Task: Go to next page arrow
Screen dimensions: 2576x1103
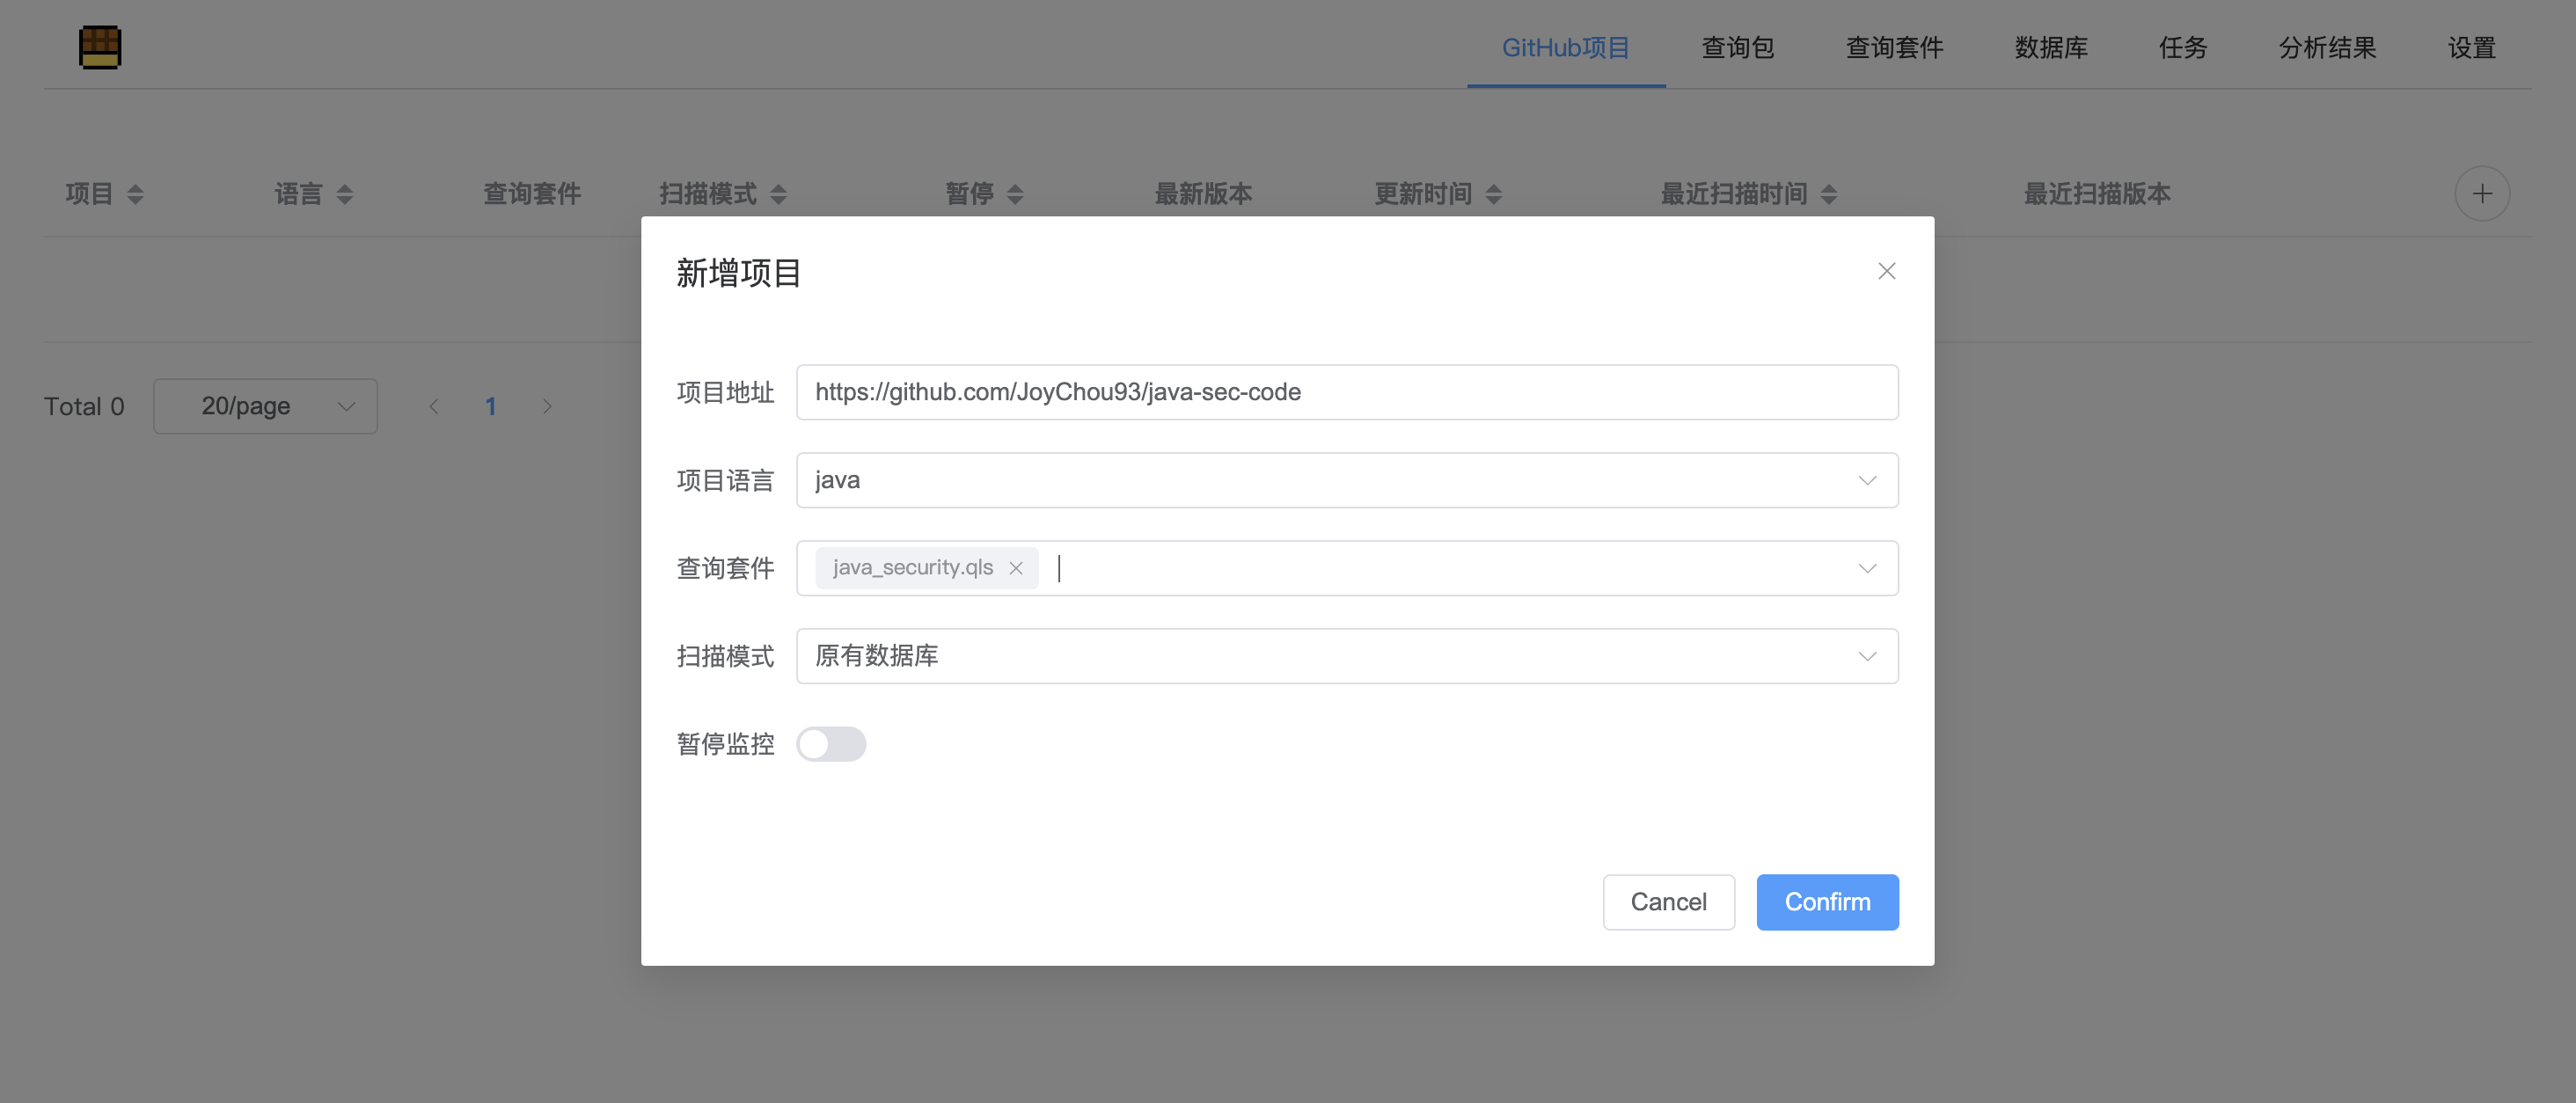Action: click(x=547, y=406)
